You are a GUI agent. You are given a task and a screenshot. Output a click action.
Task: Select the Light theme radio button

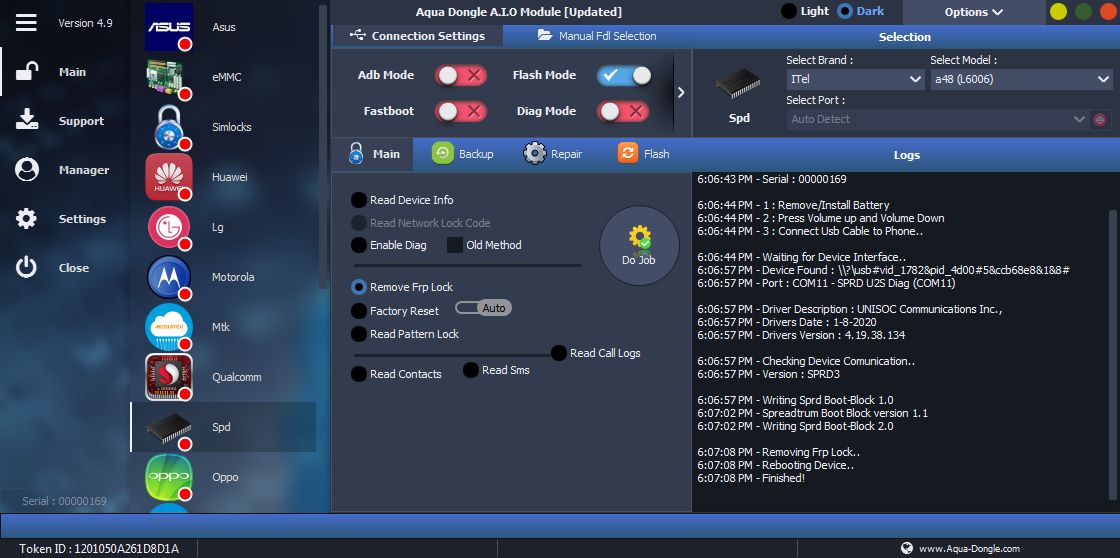[789, 11]
